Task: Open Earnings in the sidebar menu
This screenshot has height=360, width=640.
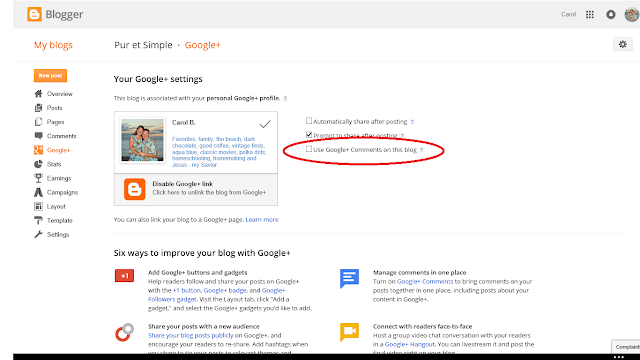Action: point(59,178)
